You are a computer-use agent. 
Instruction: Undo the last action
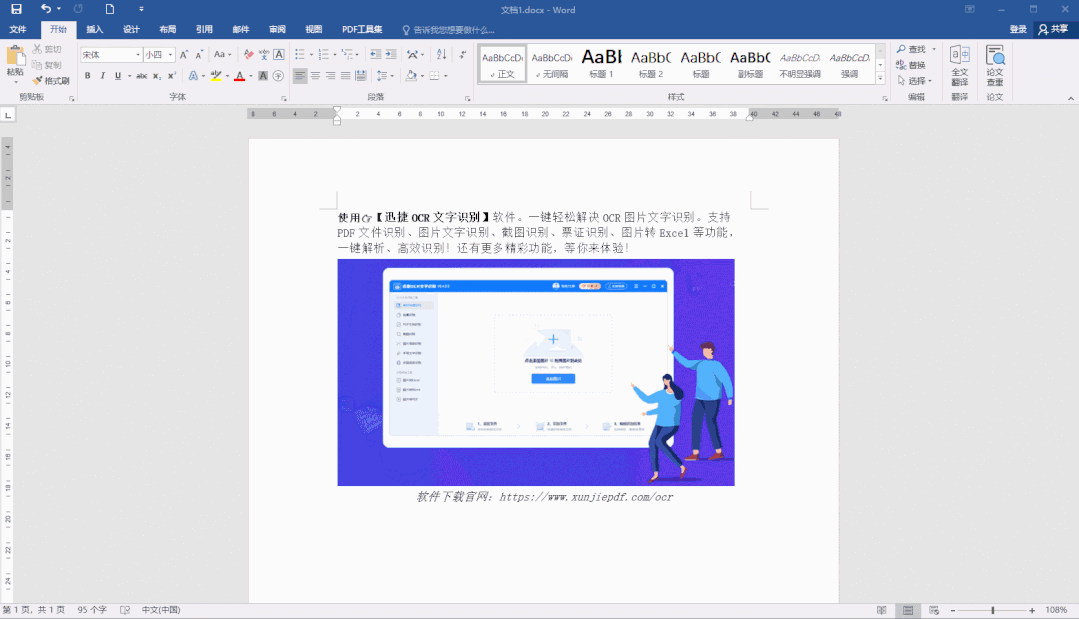point(45,9)
